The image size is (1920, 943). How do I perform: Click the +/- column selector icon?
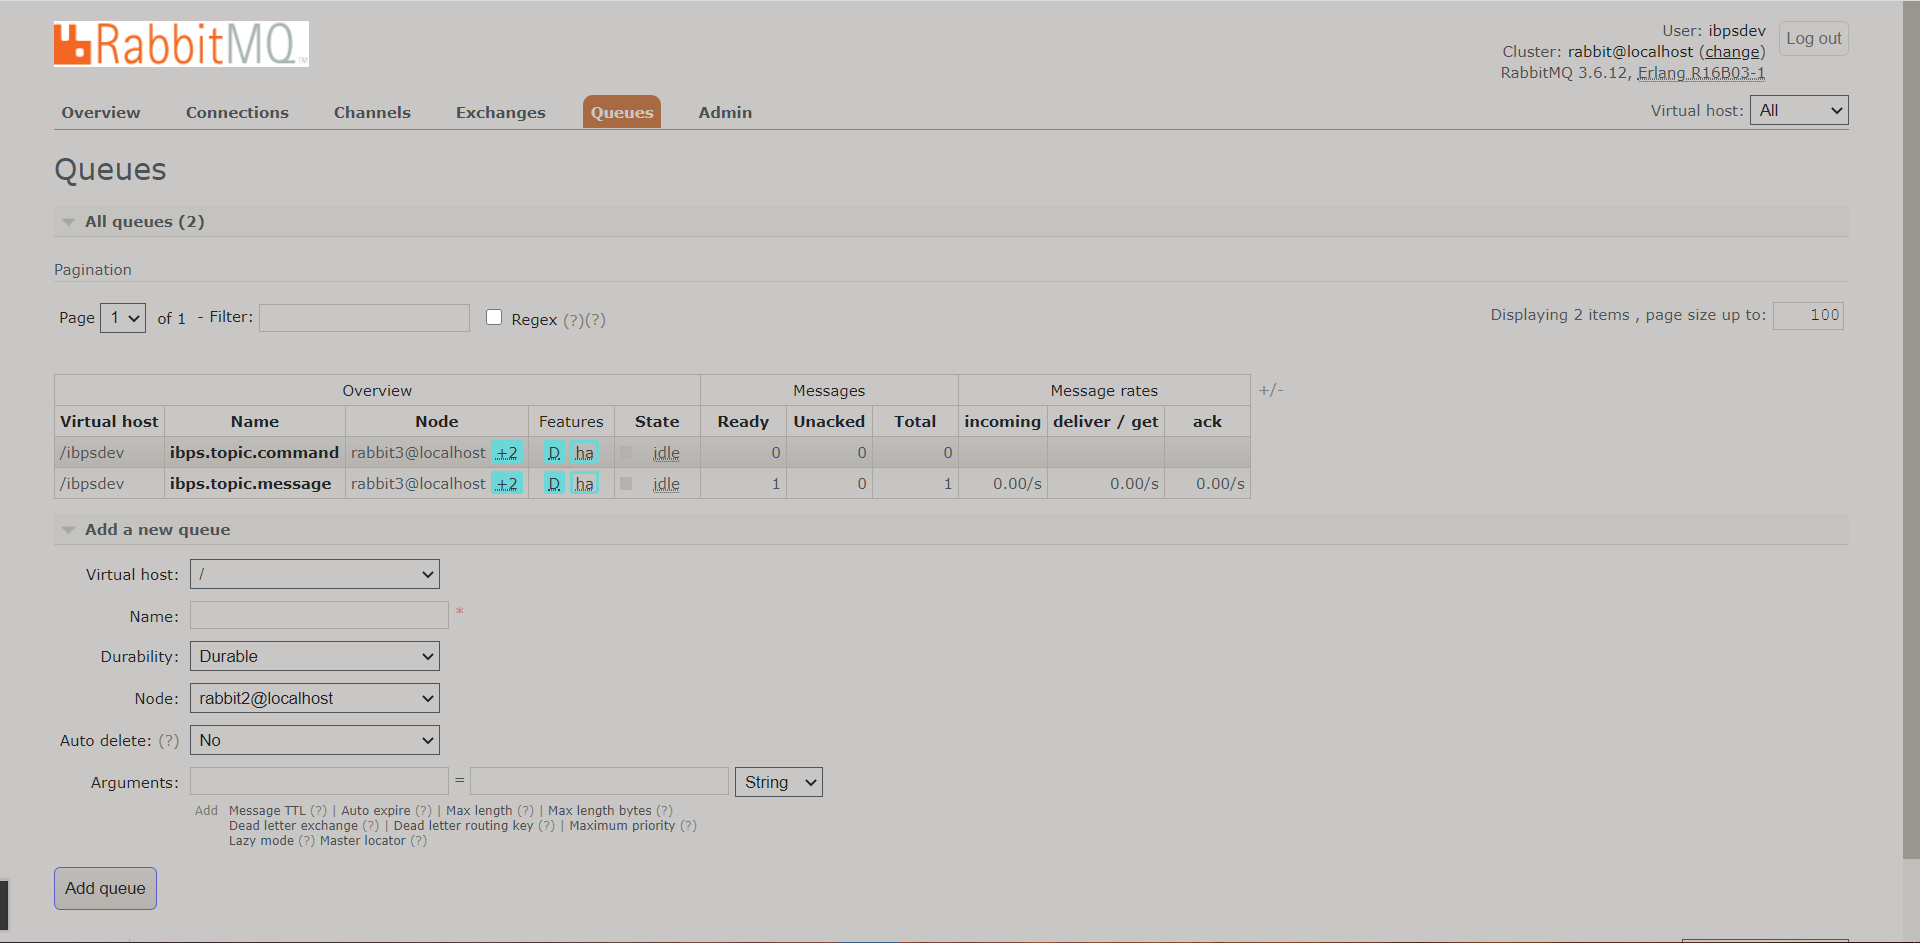[x=1270, y=390]
